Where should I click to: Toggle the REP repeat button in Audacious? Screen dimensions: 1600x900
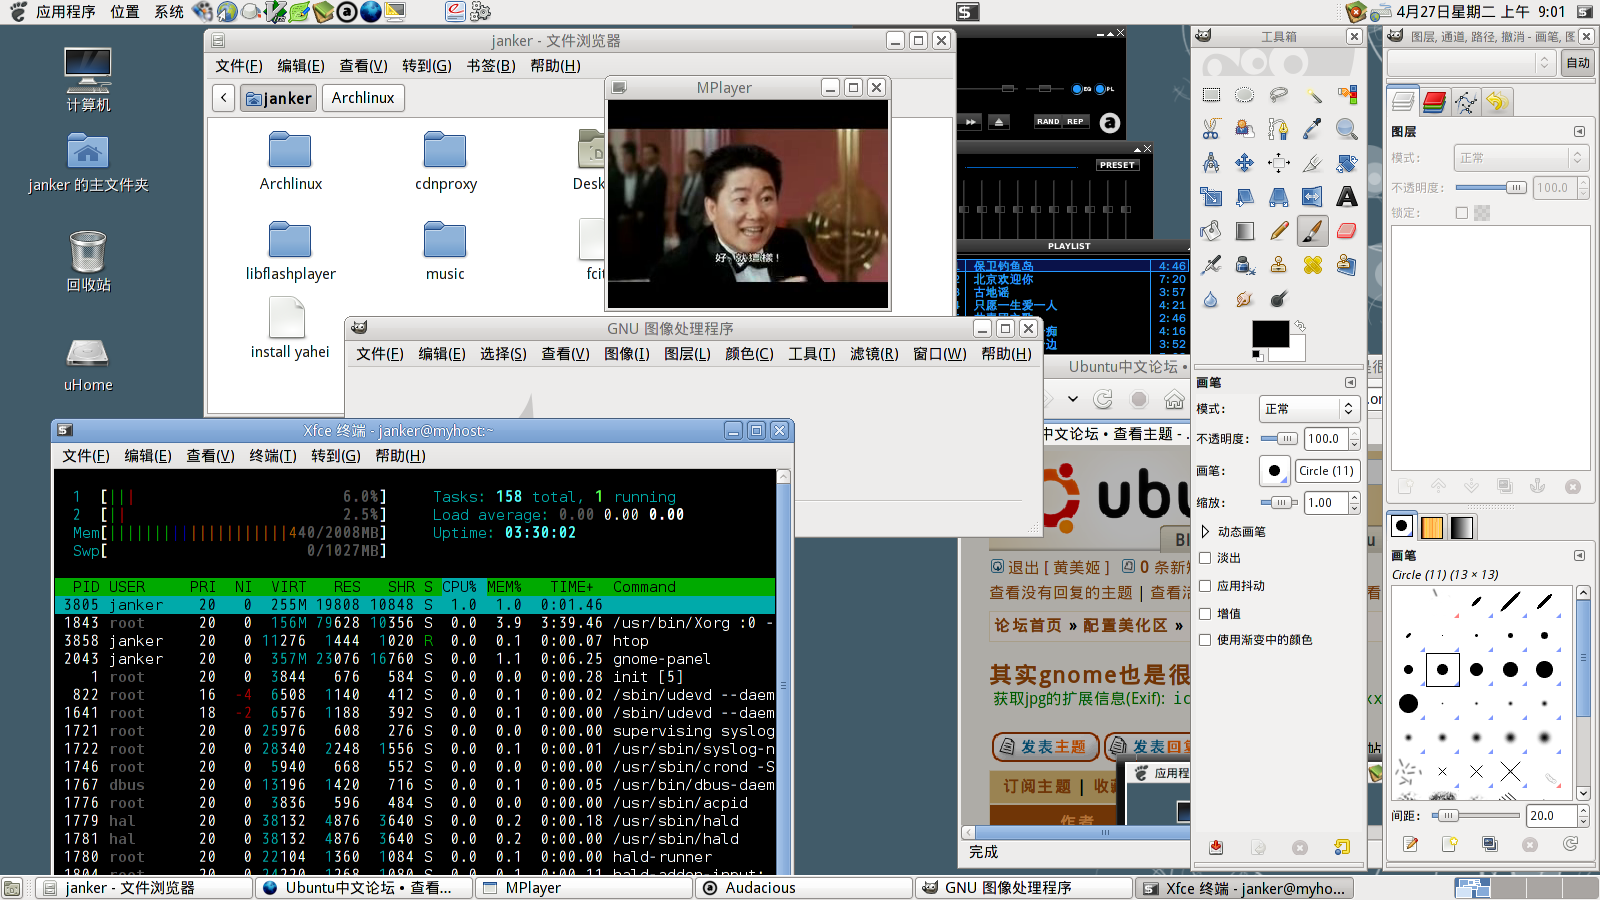click(1075, 121)
